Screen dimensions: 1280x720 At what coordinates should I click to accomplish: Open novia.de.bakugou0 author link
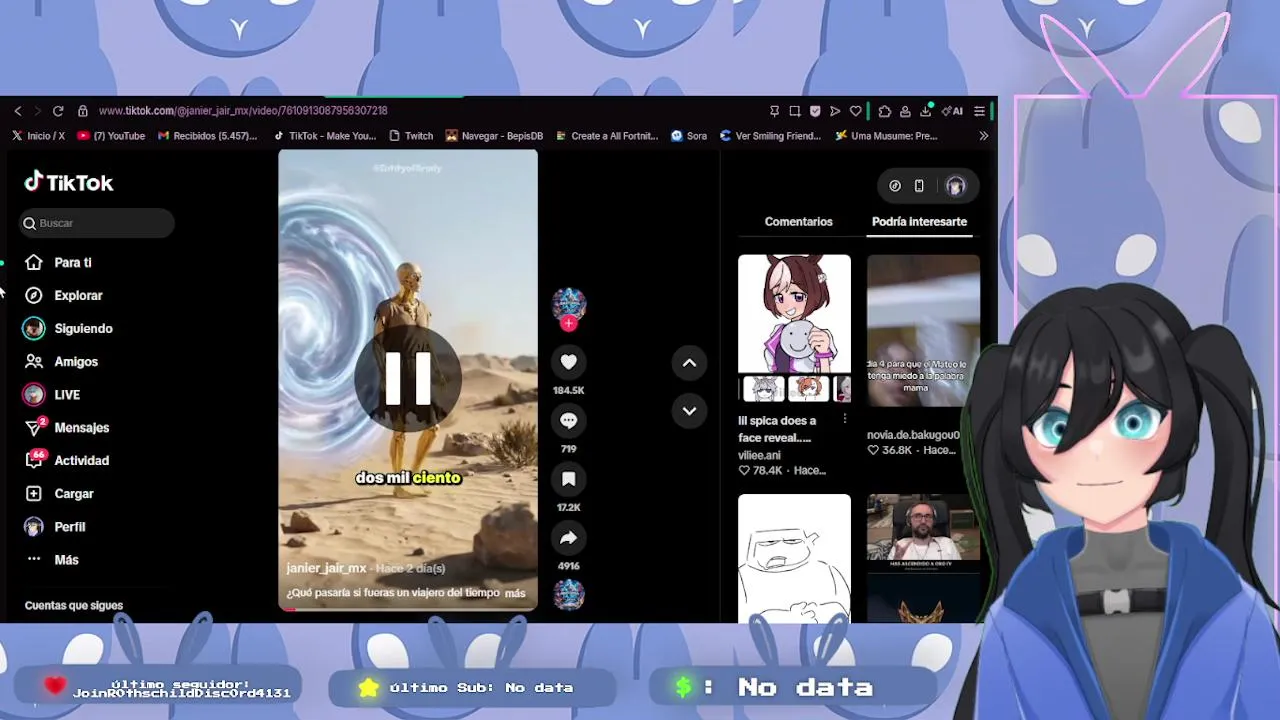click(x=913, y=435)
